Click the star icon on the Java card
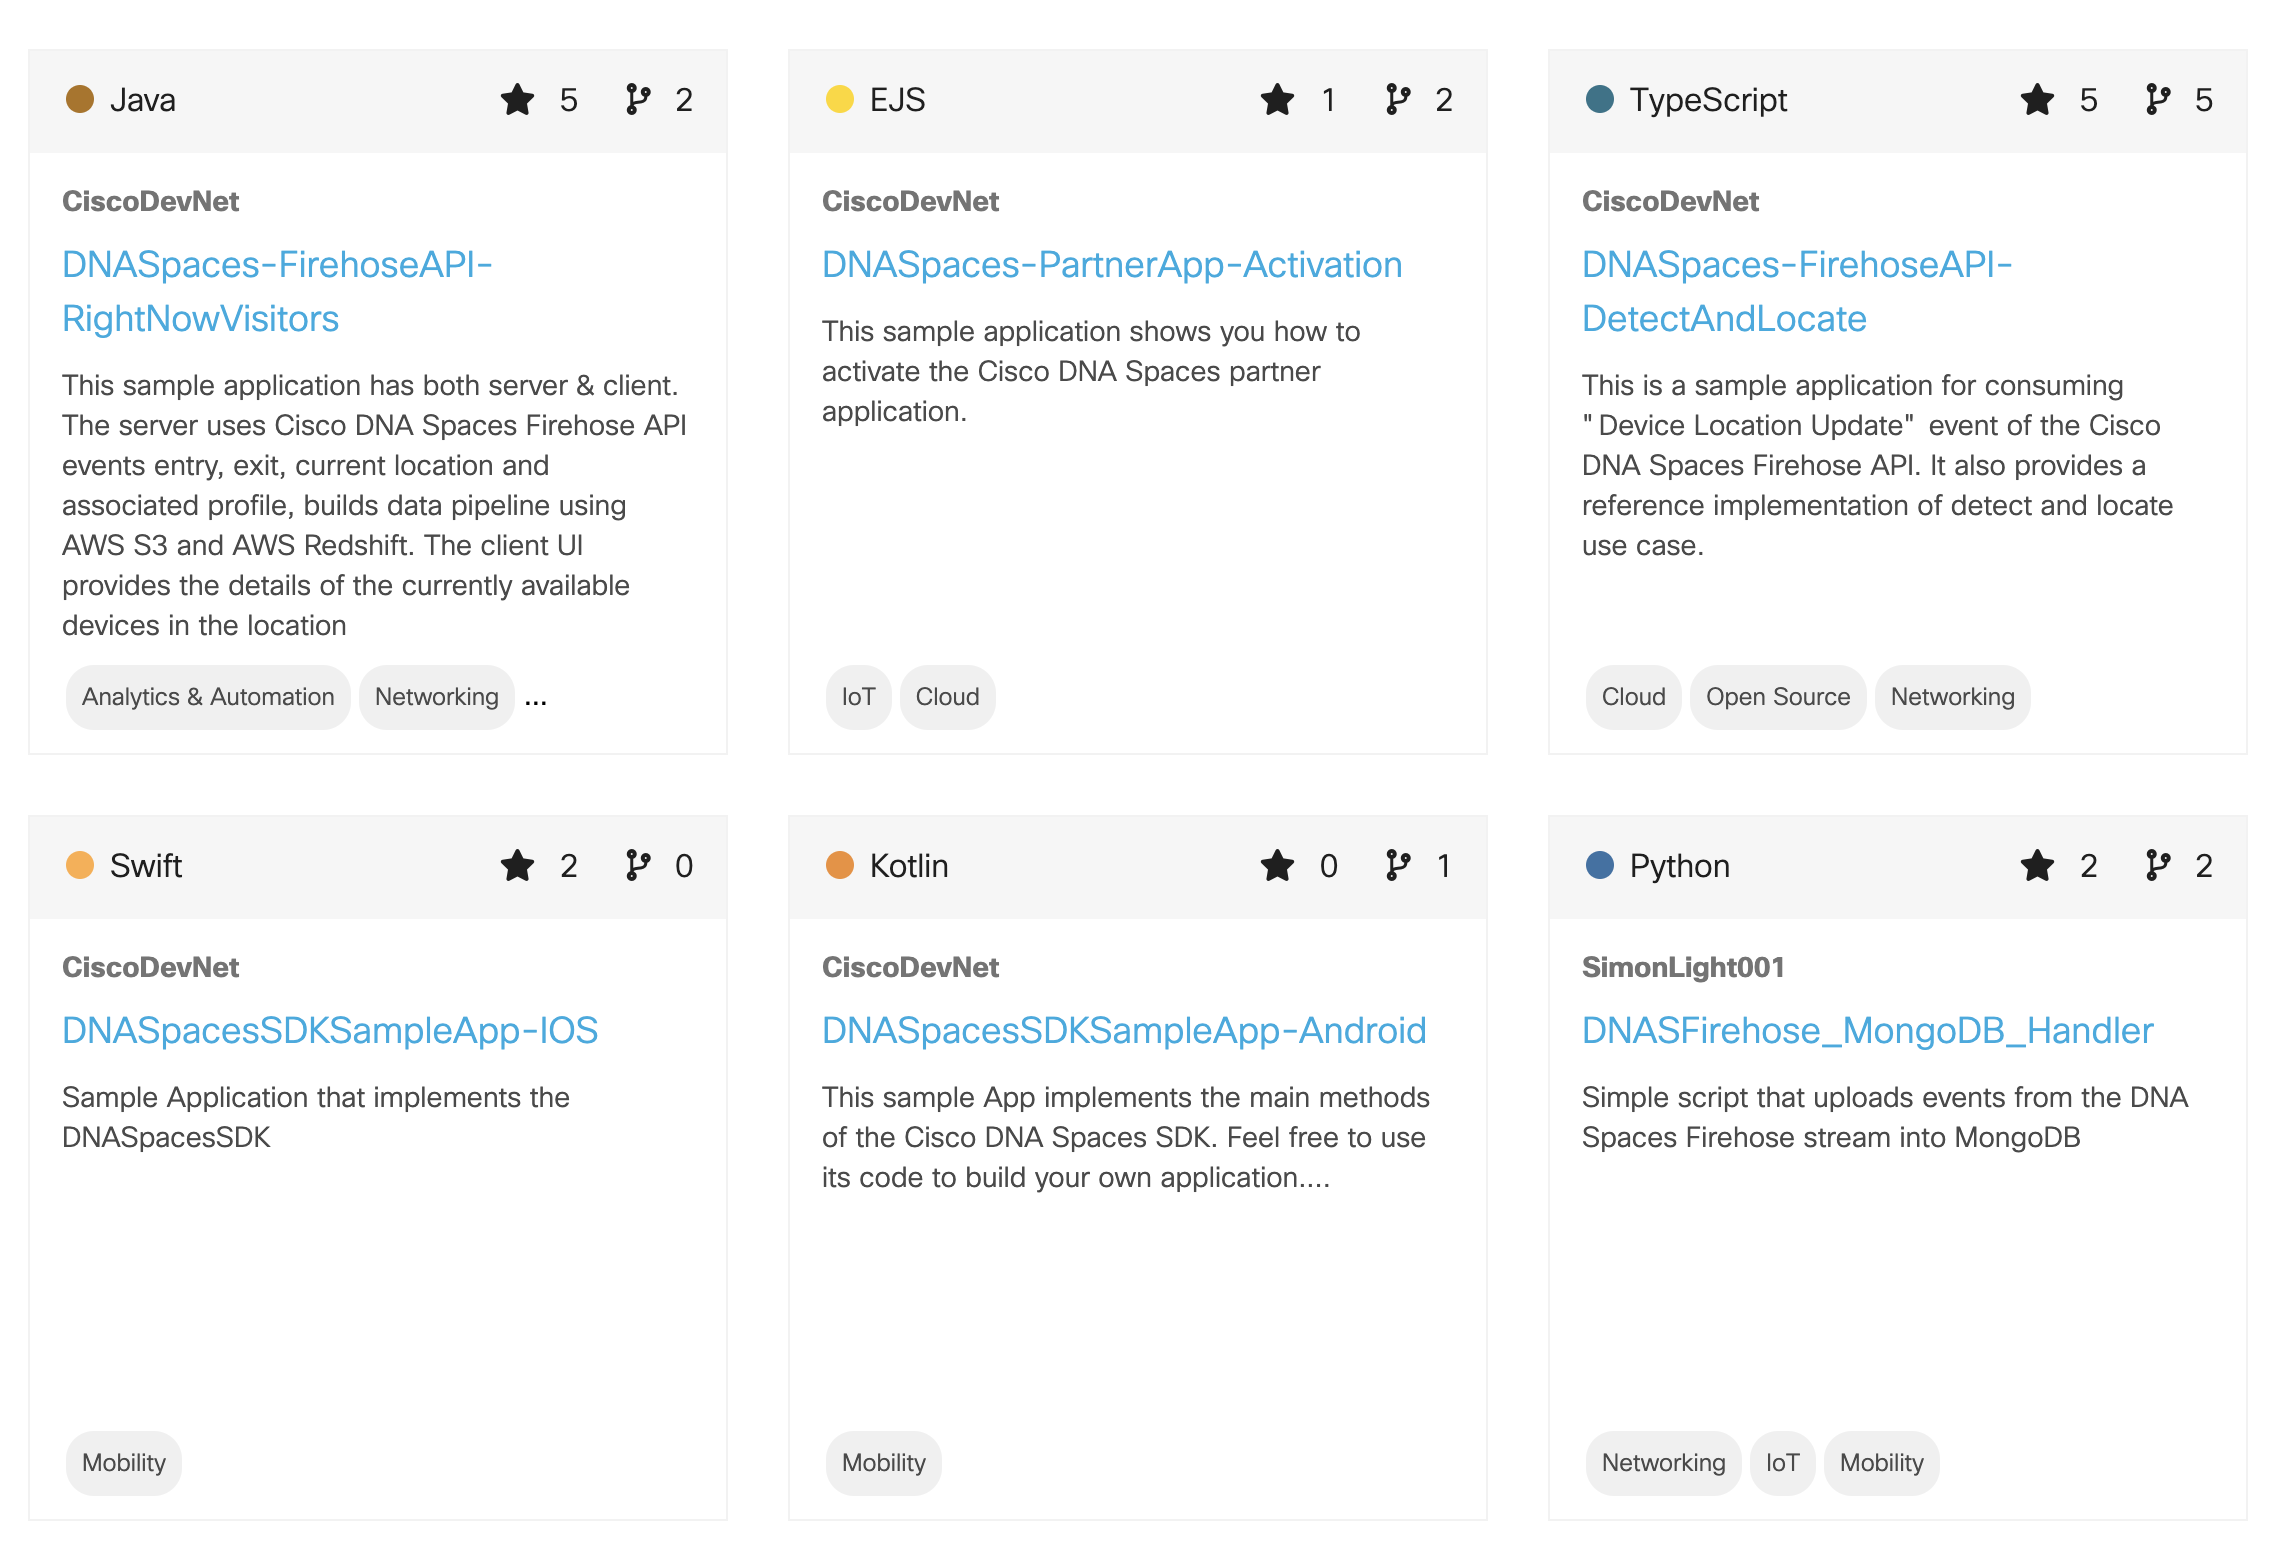 pyautogui.click(x=517, y=100)
